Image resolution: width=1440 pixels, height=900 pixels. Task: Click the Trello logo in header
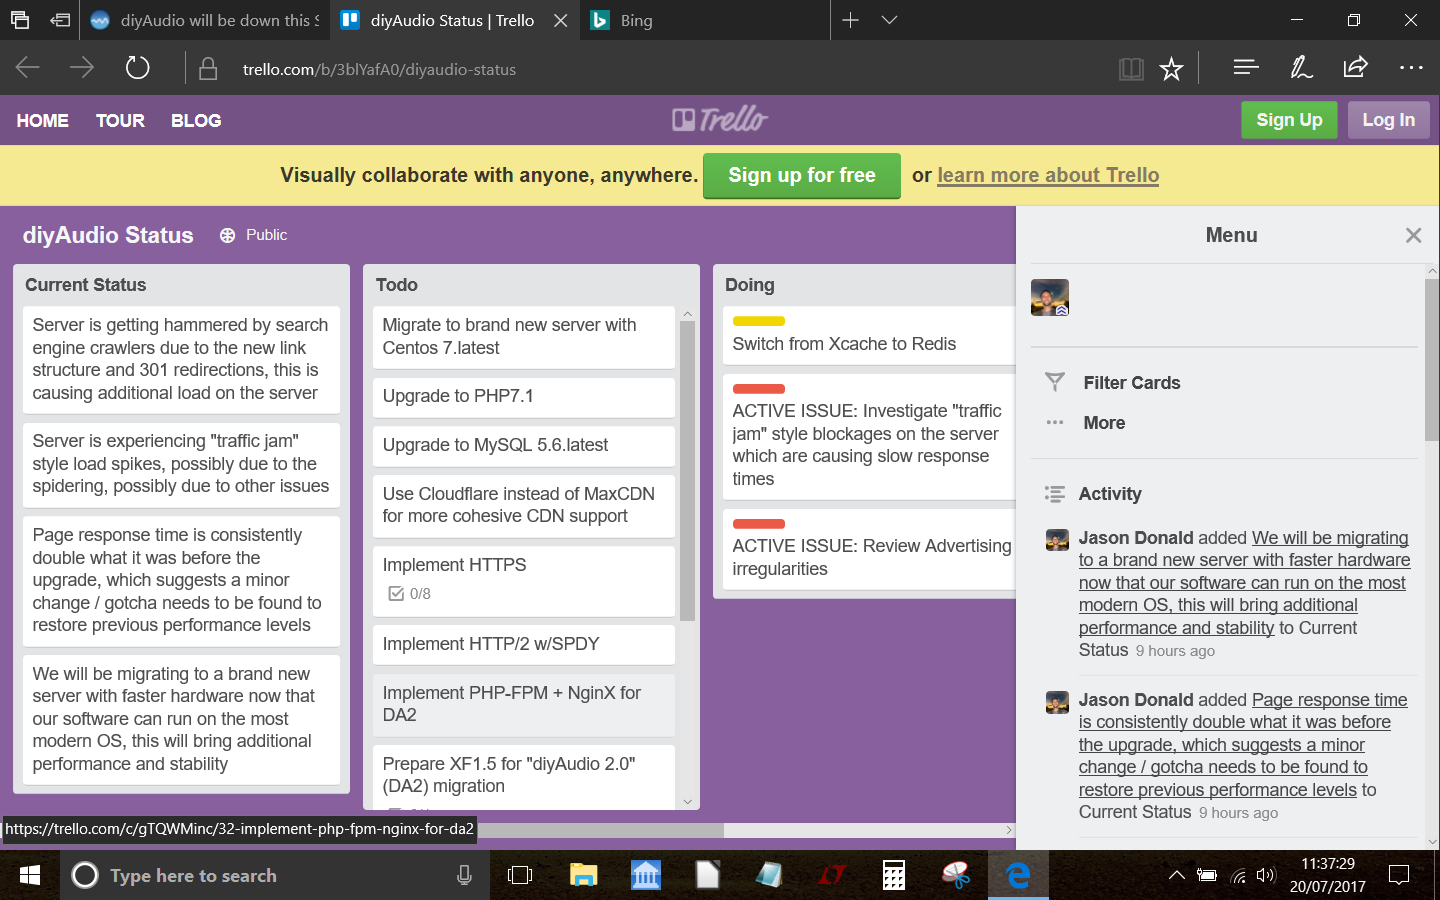click(720, 120)
